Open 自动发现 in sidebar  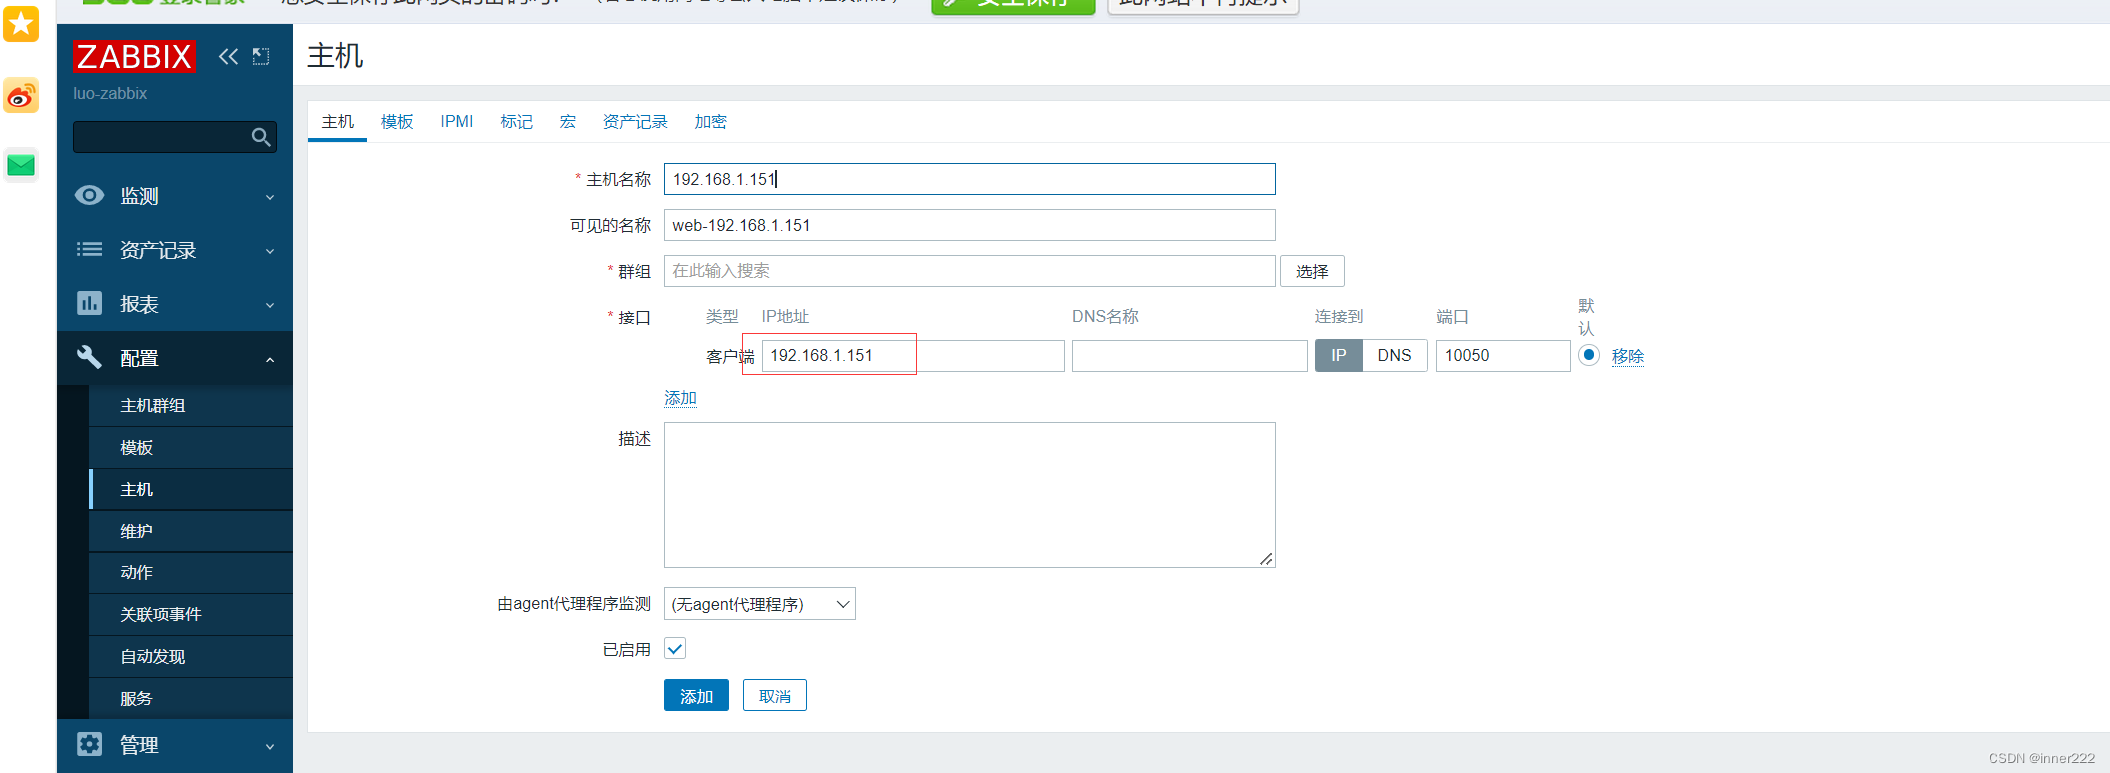pos(191,657)
